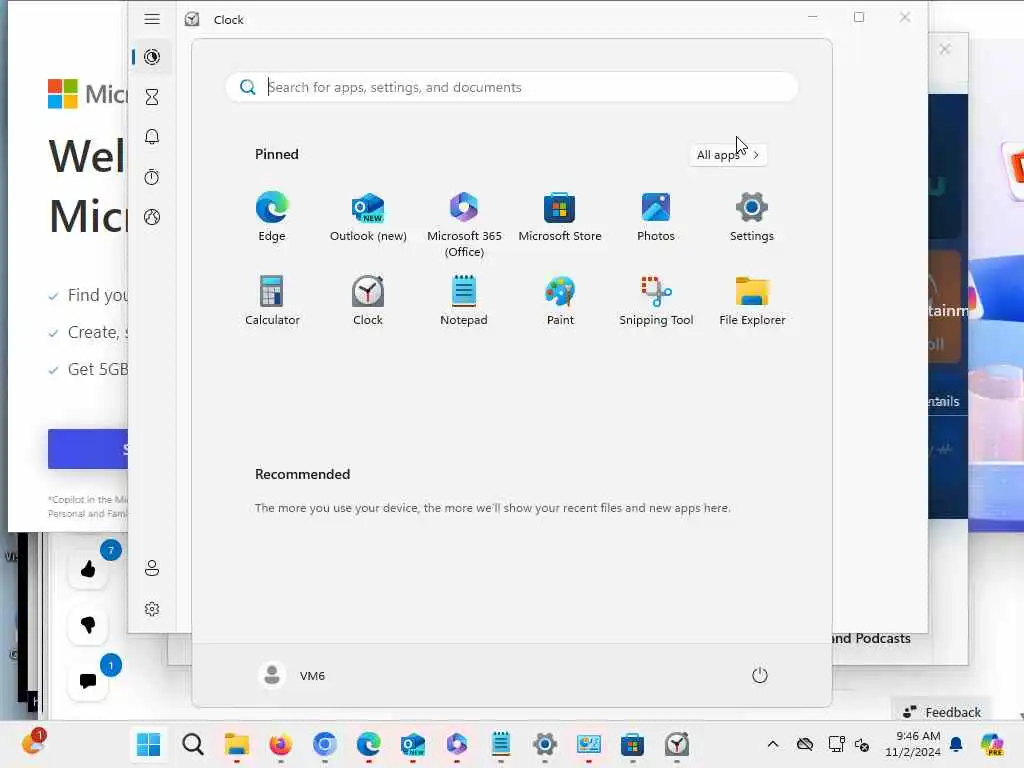Switch to Alarm in Clock sidebar
Viewport: 1024px width, 768px height.
coord(152,136)
